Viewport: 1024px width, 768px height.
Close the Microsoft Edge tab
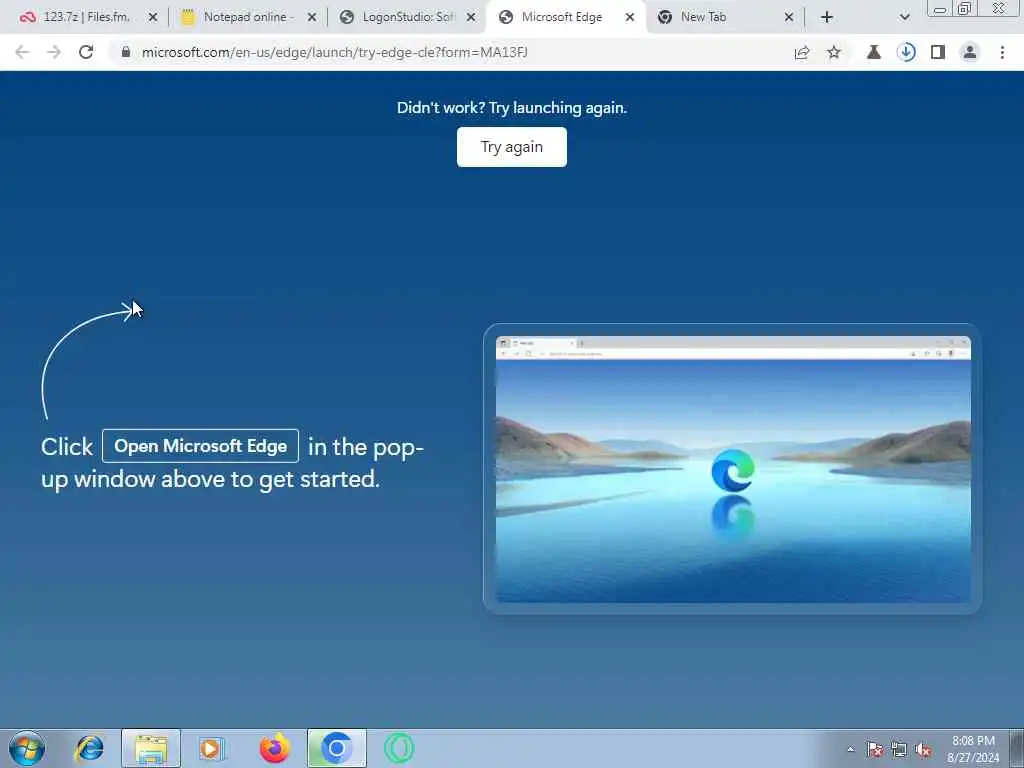630,18
